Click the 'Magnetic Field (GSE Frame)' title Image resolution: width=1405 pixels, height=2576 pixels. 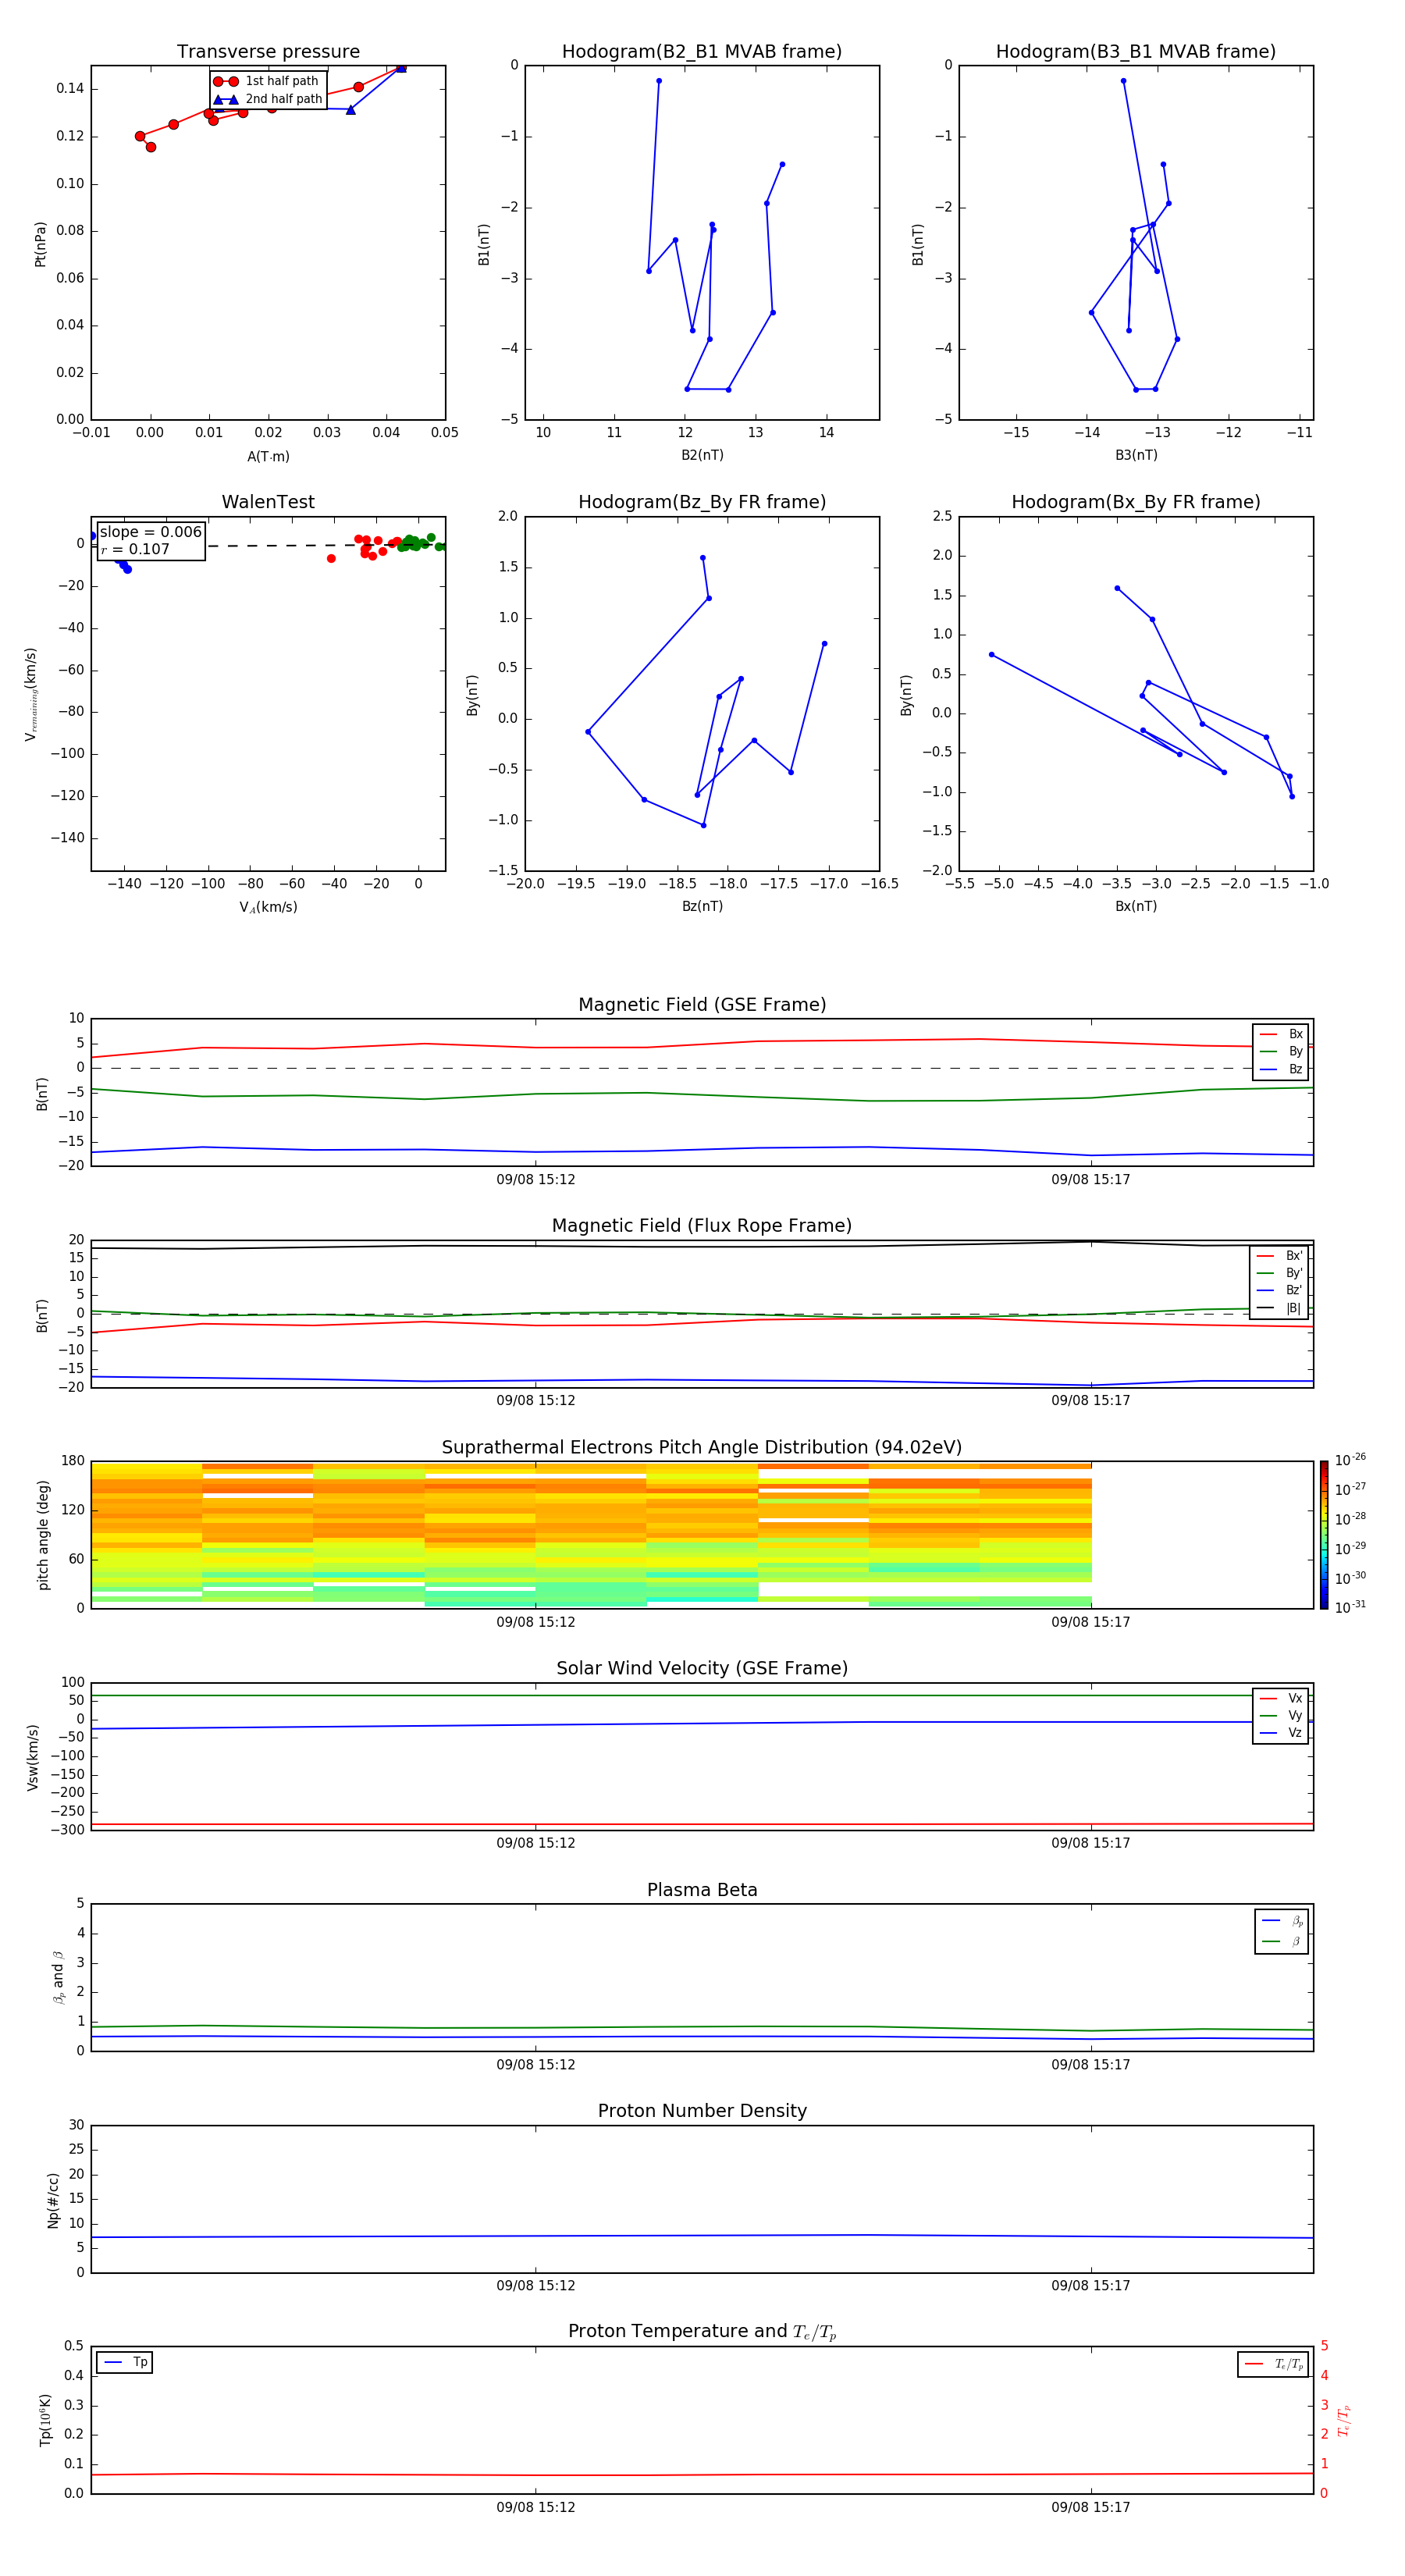702,1005
